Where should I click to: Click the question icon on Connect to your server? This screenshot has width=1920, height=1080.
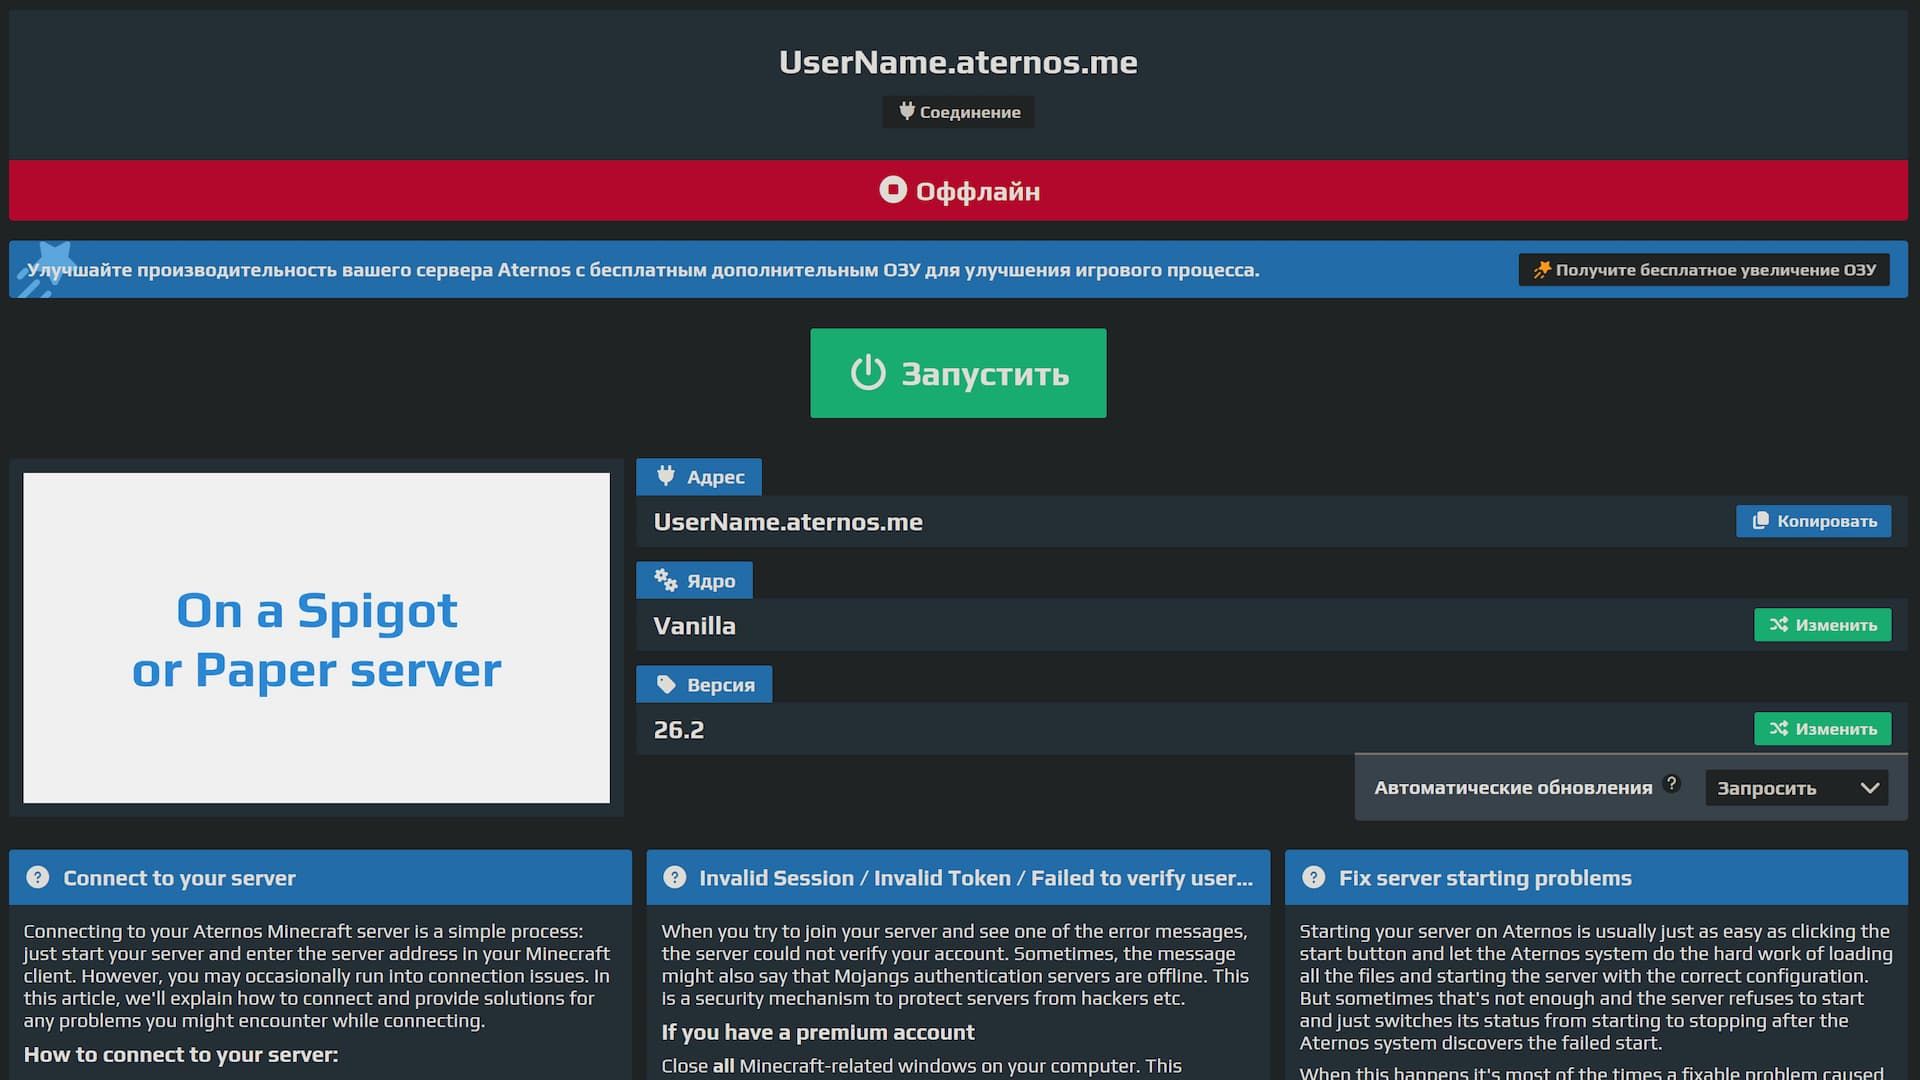pos(37,877)
